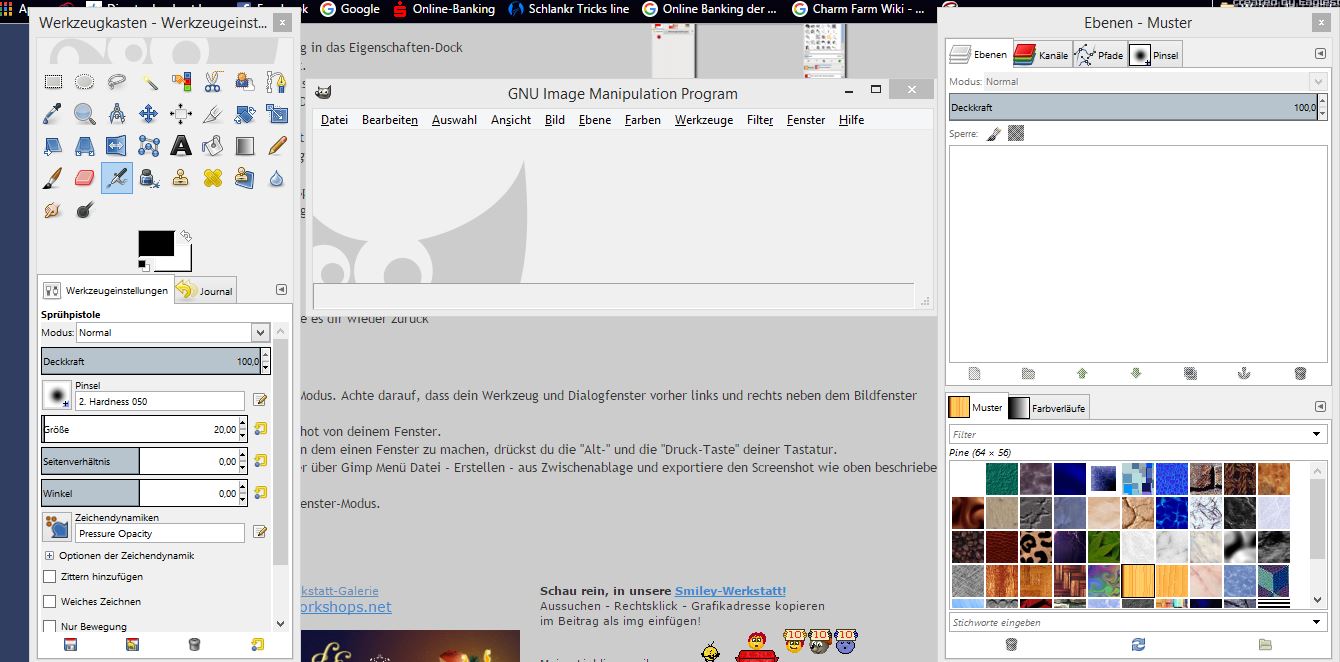Viewport: 1340px width, 662px height.
Task: Select the Rectangle Select tool in toolbox
Action: point(53,82)
